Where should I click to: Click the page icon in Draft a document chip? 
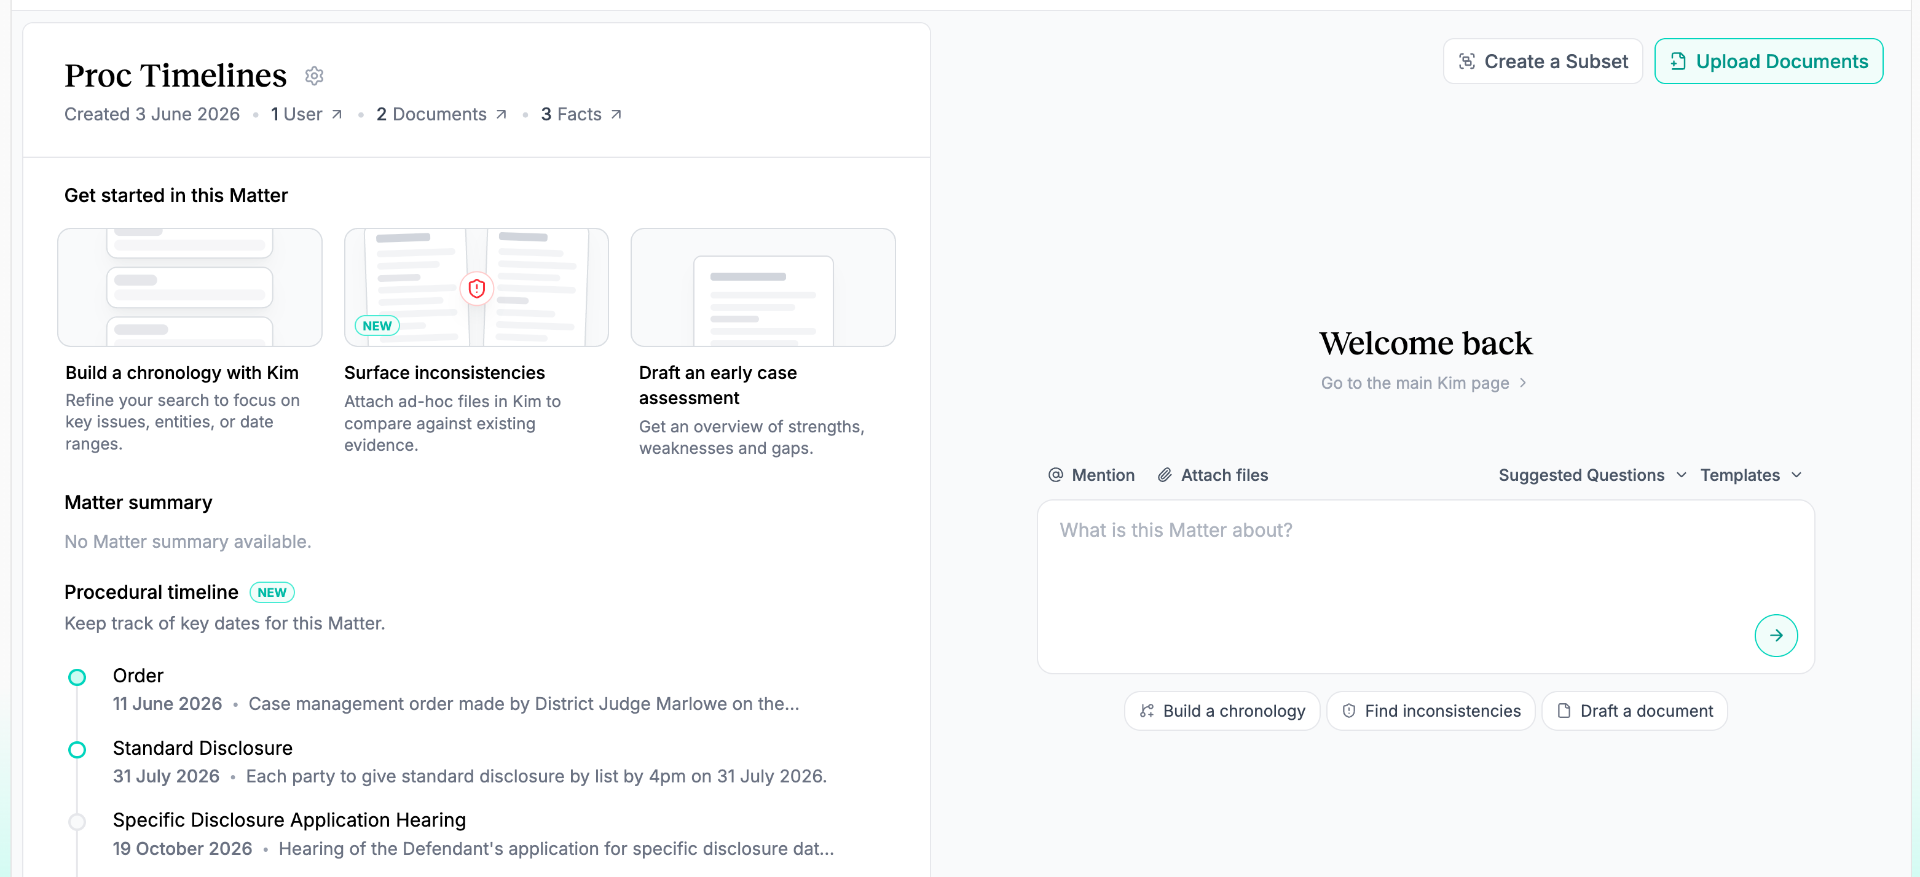point(1564,711)
